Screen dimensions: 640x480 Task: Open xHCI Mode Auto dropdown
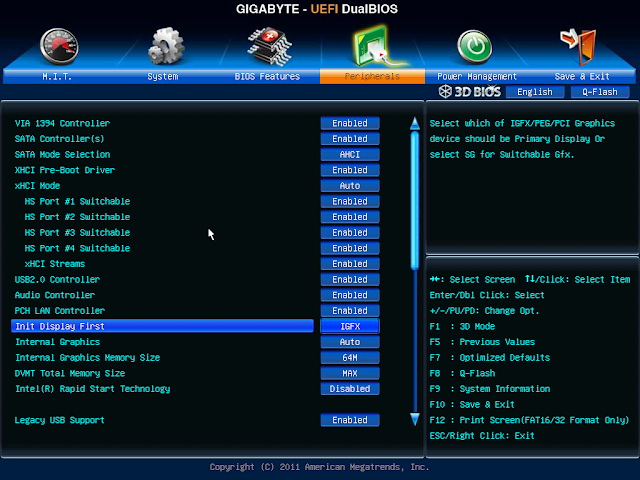click(350, 186)
